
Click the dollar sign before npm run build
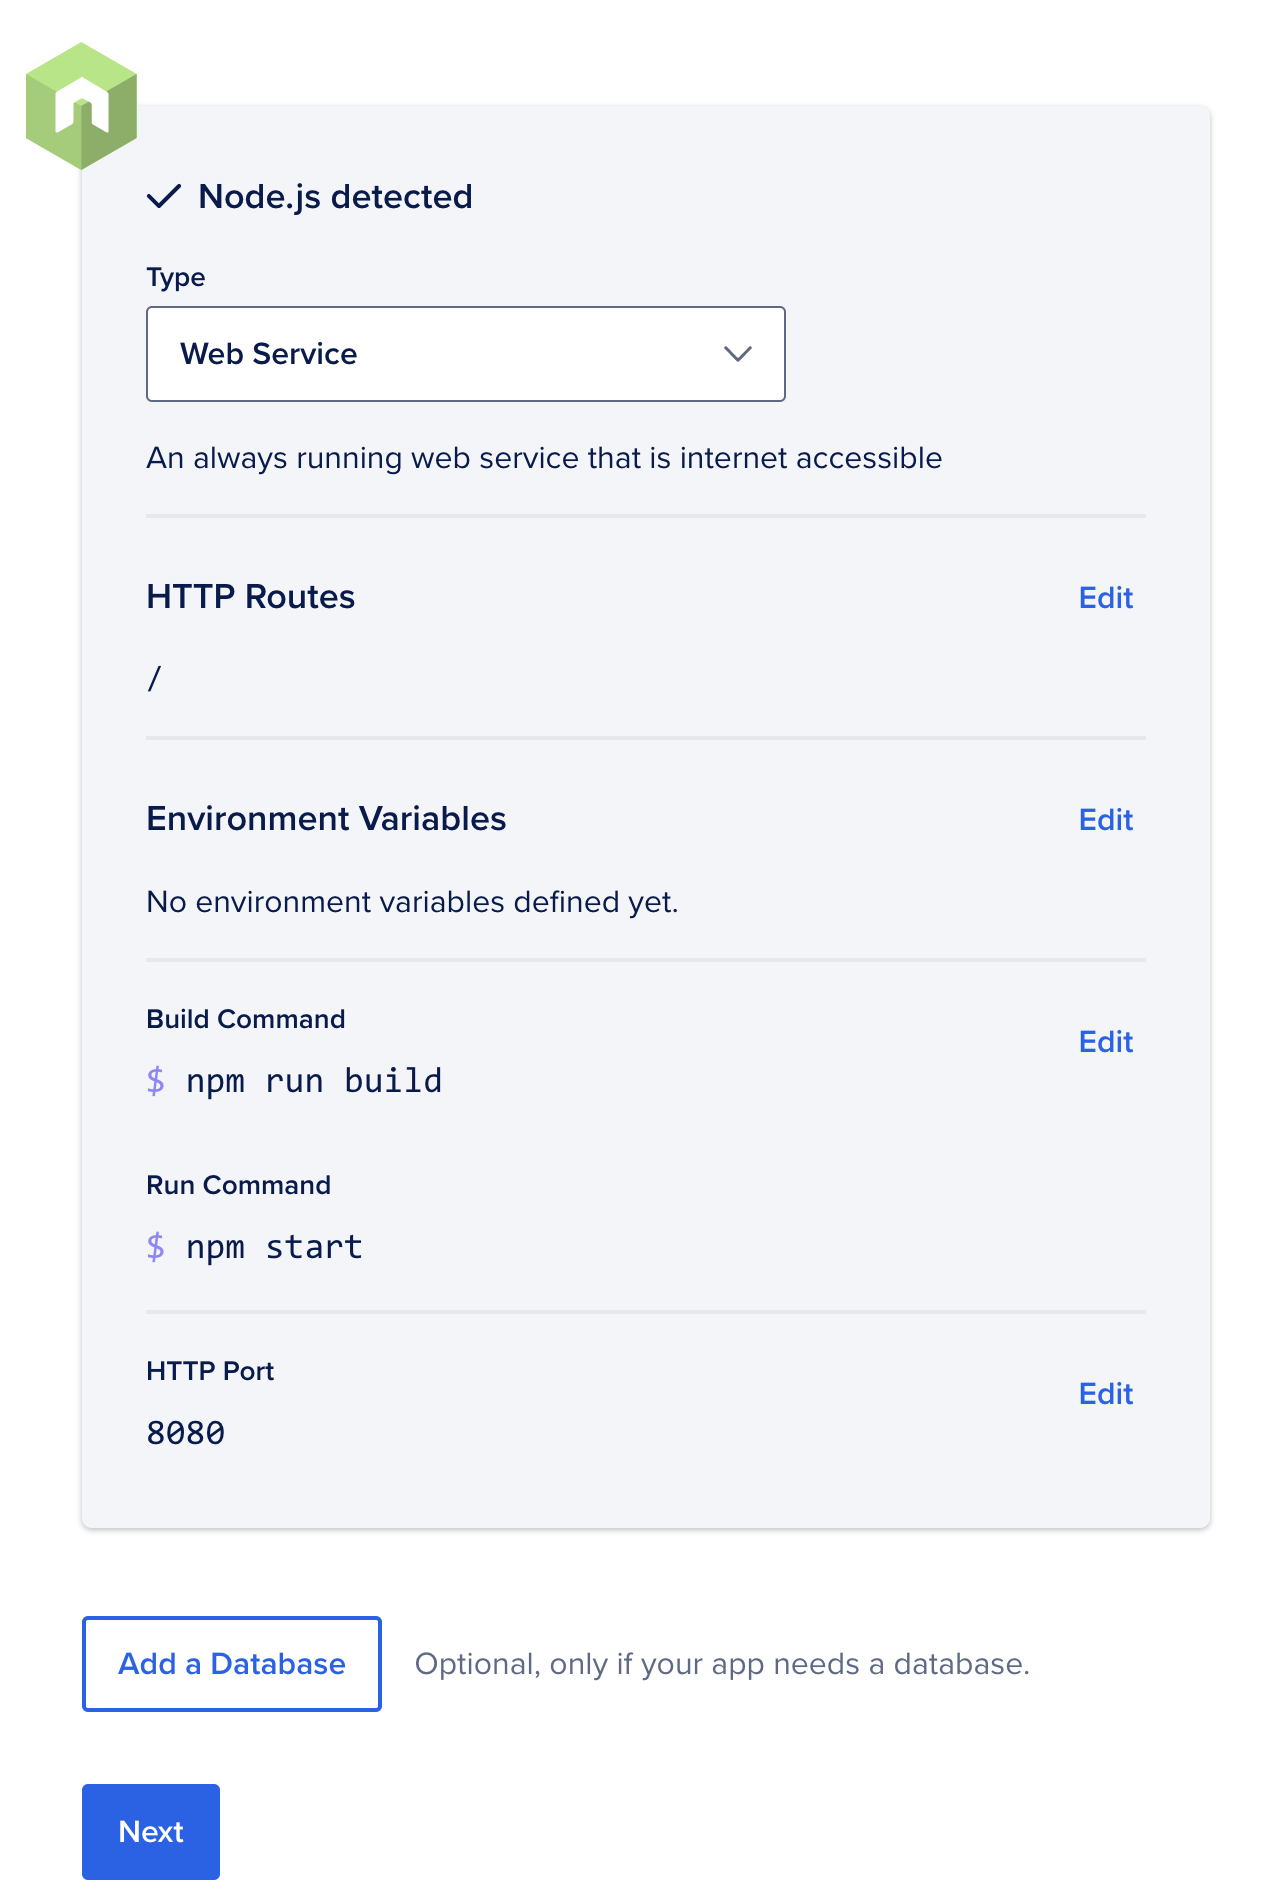click(155, 1081)
